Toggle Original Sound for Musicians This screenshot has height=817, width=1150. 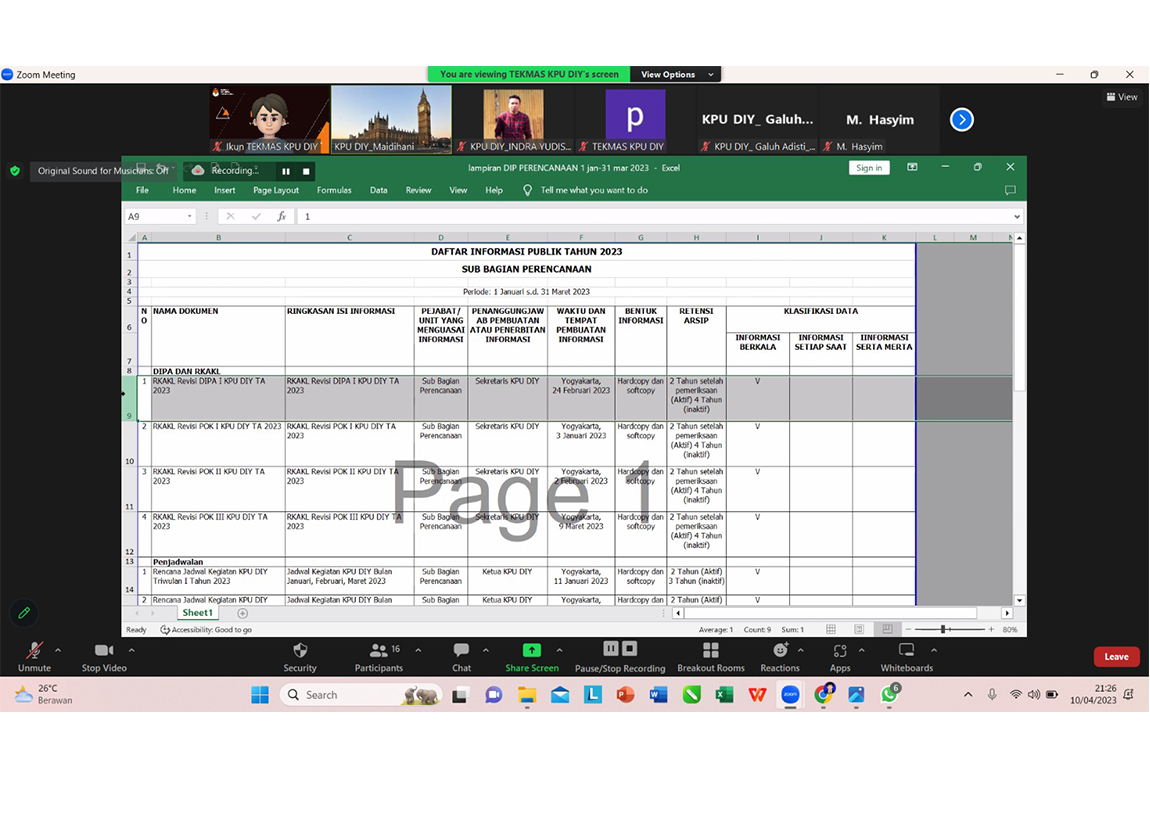pyautogui.click(x=102, y=171)
